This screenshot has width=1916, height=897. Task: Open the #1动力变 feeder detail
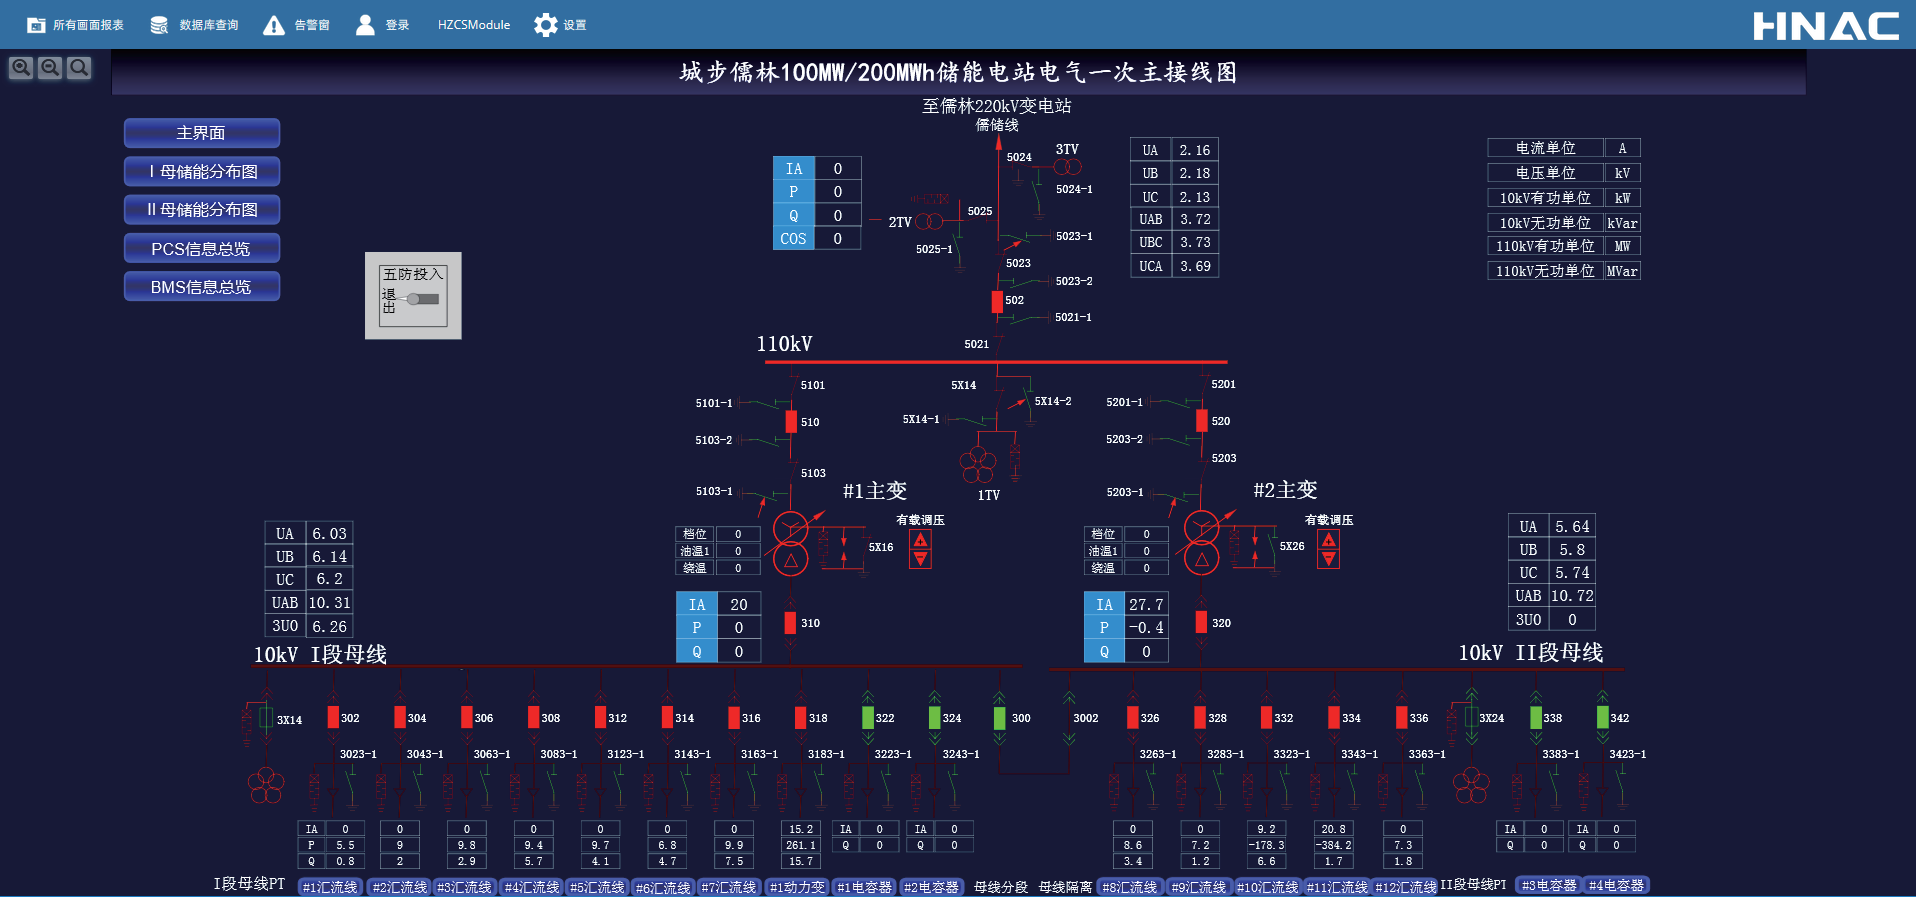point(797,887)
